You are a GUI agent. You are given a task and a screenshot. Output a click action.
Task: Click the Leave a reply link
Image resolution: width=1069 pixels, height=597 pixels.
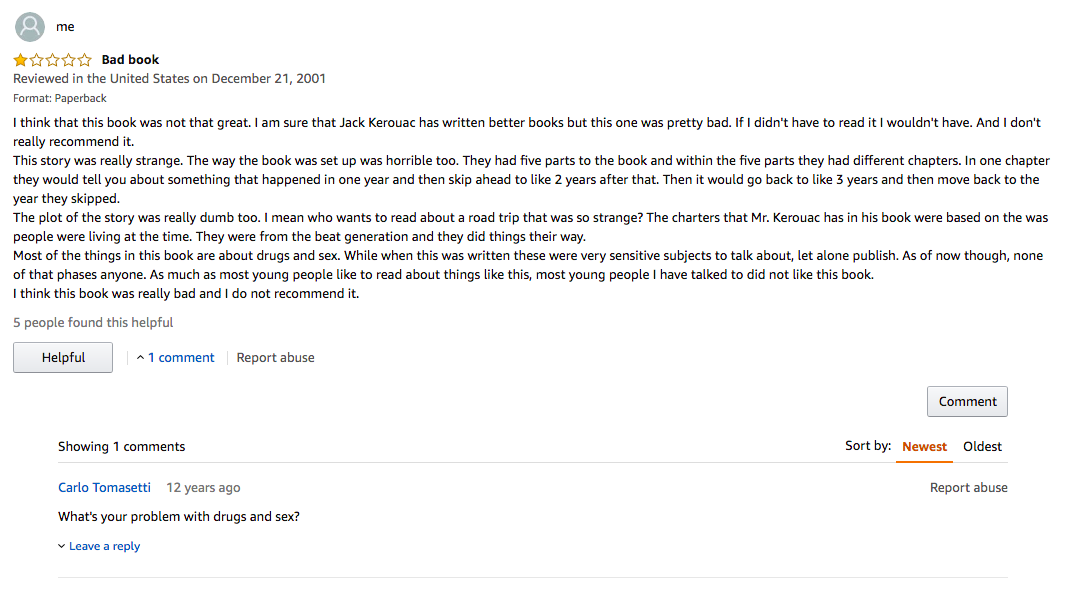104,547
